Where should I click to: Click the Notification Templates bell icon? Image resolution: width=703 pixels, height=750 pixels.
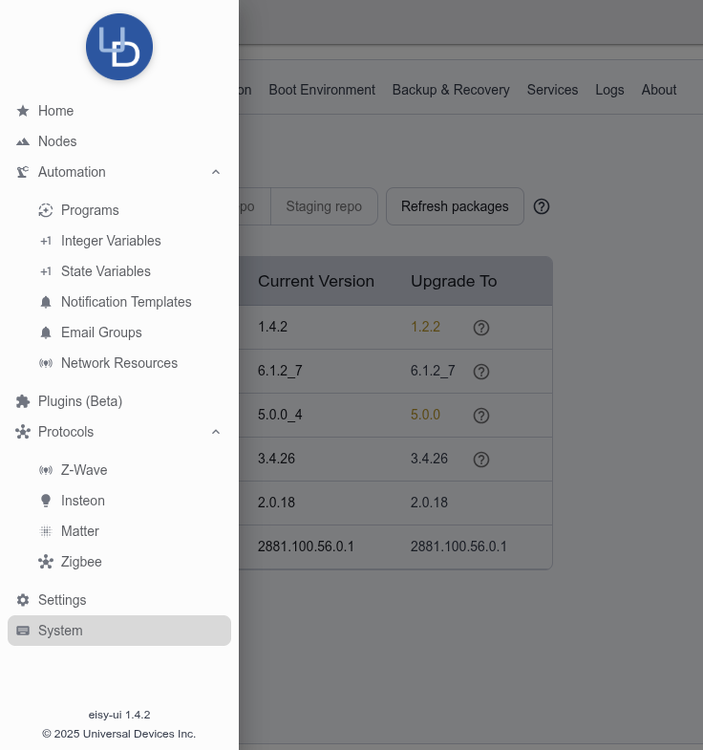coord(46,302)
